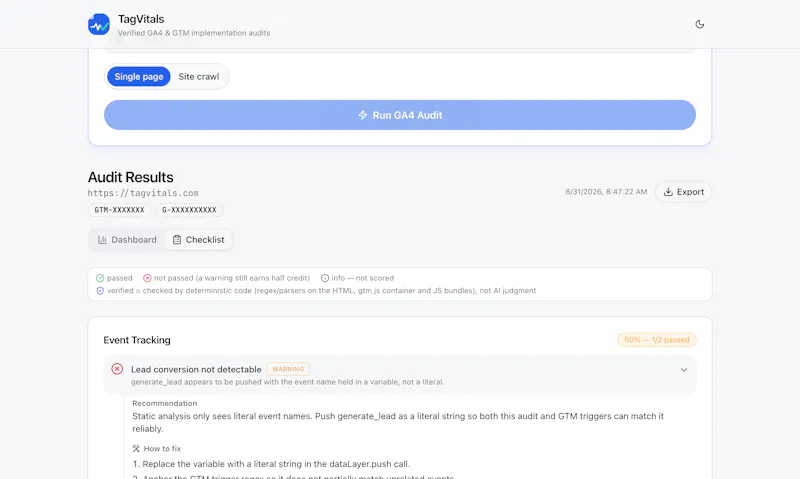Click the How to fix label
This screenshot has height=479, width=800.
(x=162, y=448)
